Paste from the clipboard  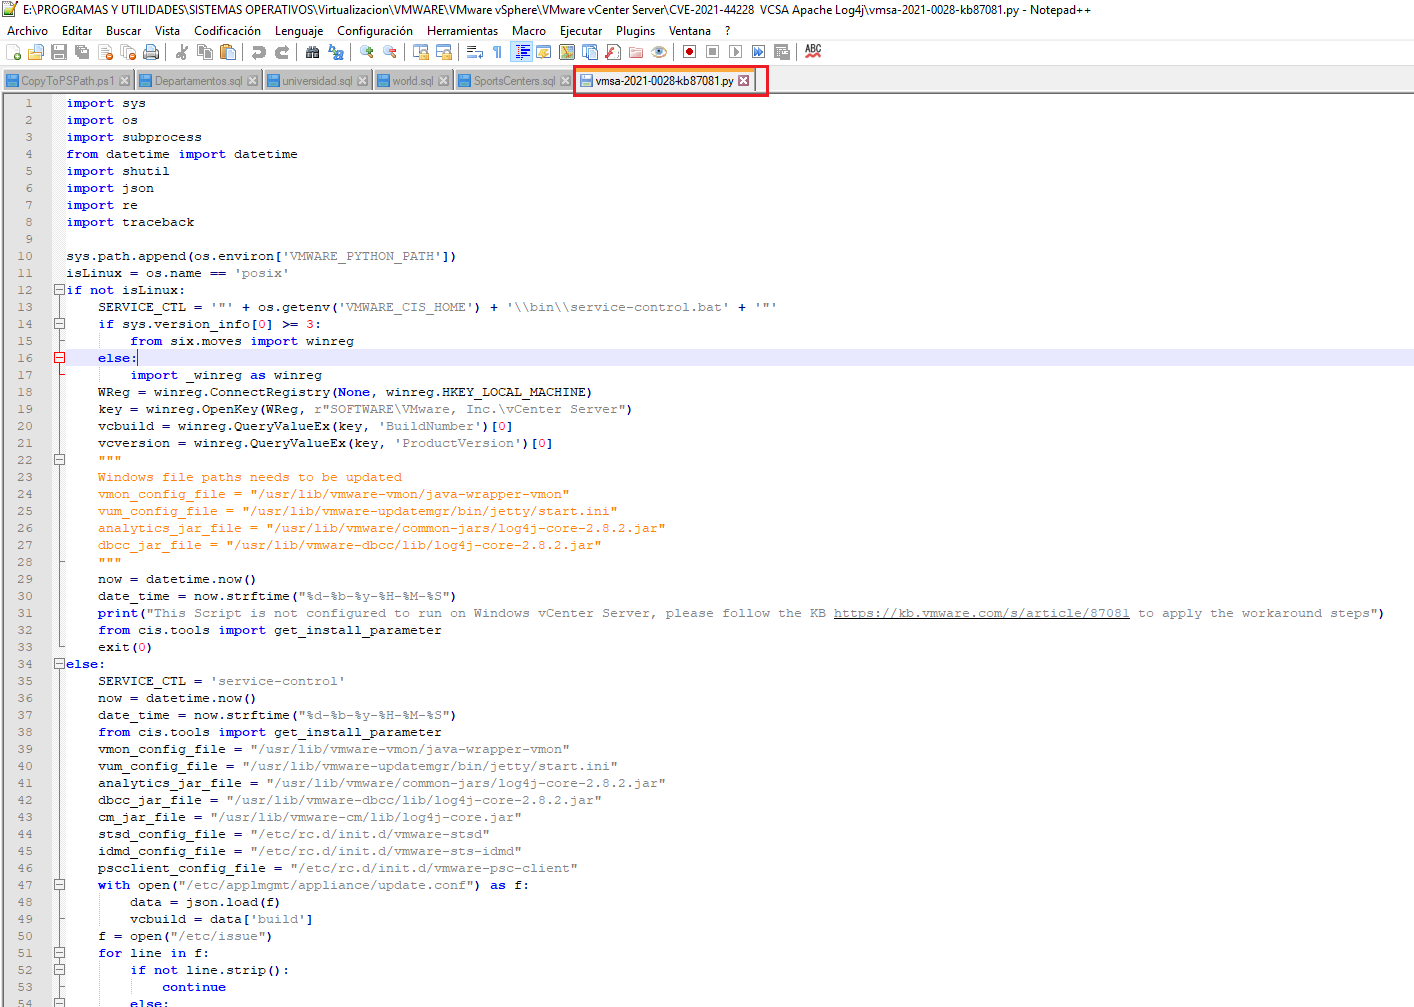(227, 51)
